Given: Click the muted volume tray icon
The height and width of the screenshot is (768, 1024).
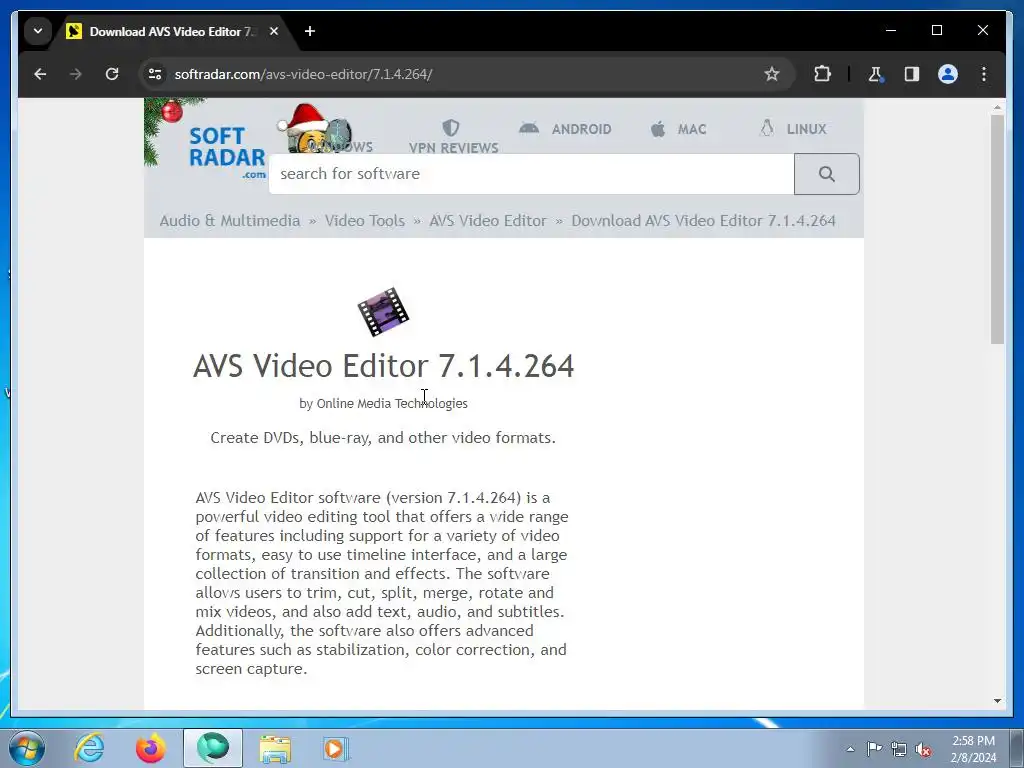Looking at the screenshot, I should click(x=923, y=750).
